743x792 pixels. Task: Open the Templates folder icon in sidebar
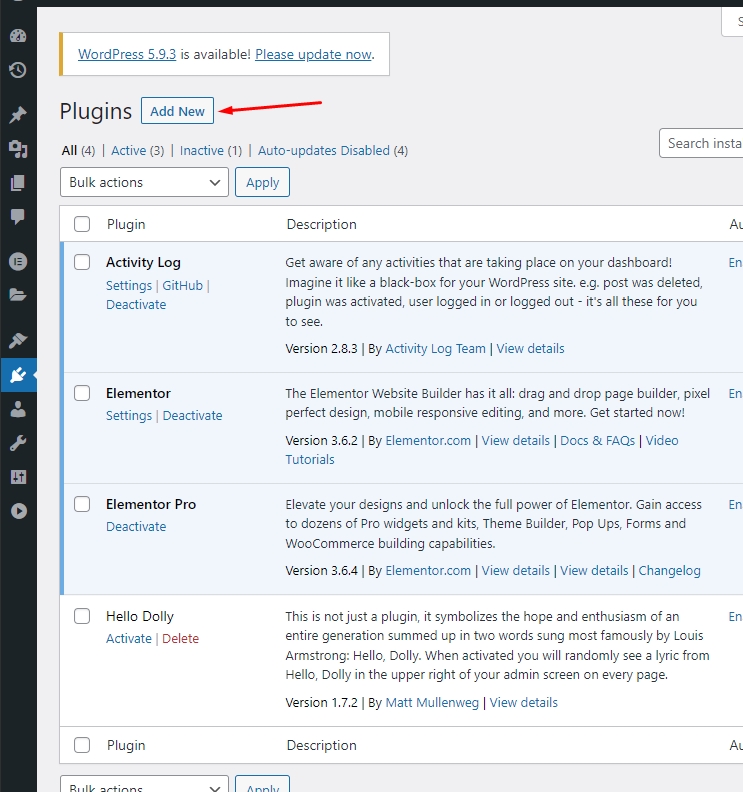point(18,295)
